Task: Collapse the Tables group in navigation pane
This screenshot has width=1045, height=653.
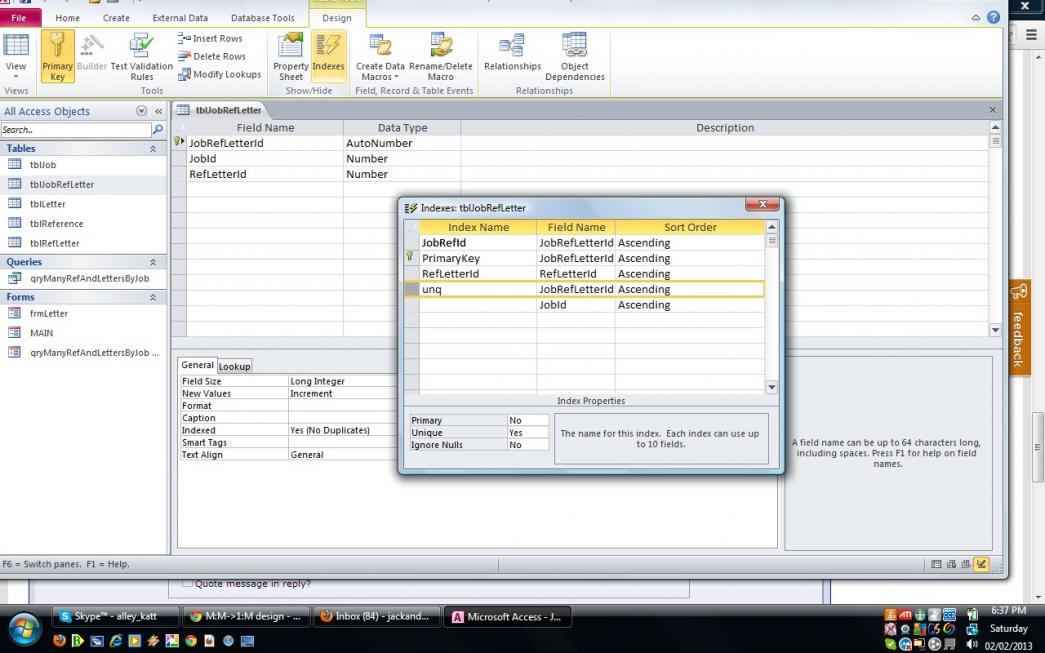Action: [x=153, y=149]
